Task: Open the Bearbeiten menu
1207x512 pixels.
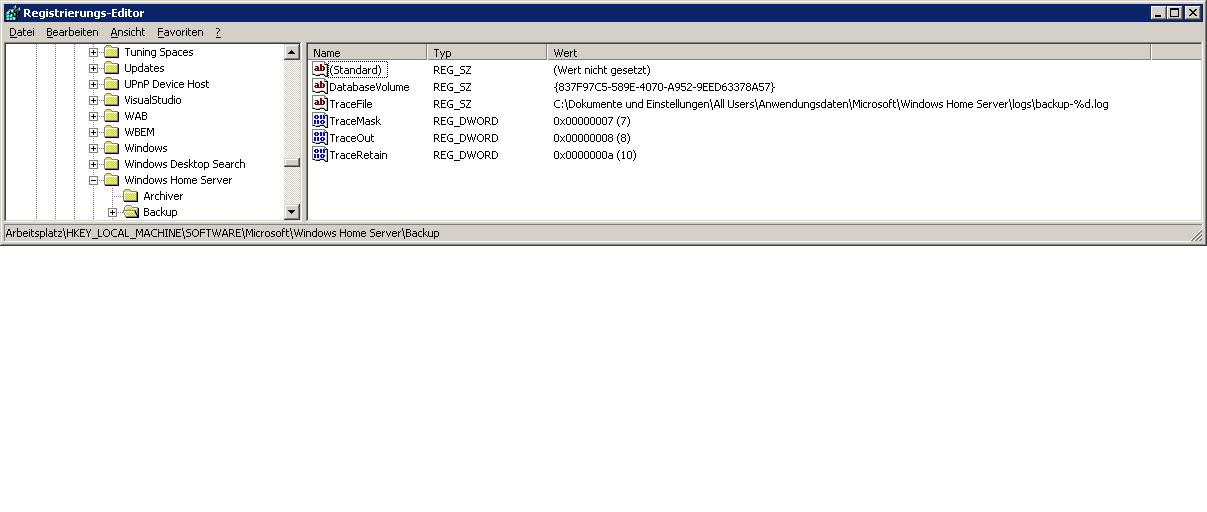Action: click(x=72, y=32)
